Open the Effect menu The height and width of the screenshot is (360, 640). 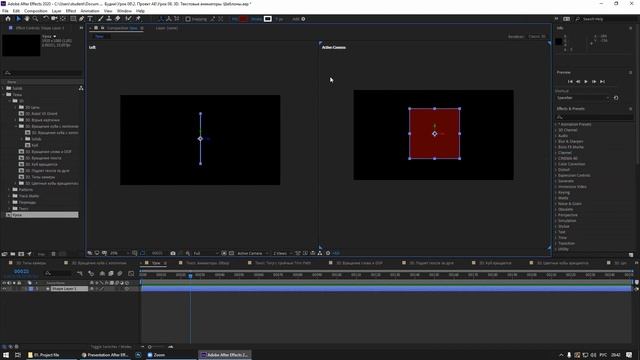click(x=71, y=11)
